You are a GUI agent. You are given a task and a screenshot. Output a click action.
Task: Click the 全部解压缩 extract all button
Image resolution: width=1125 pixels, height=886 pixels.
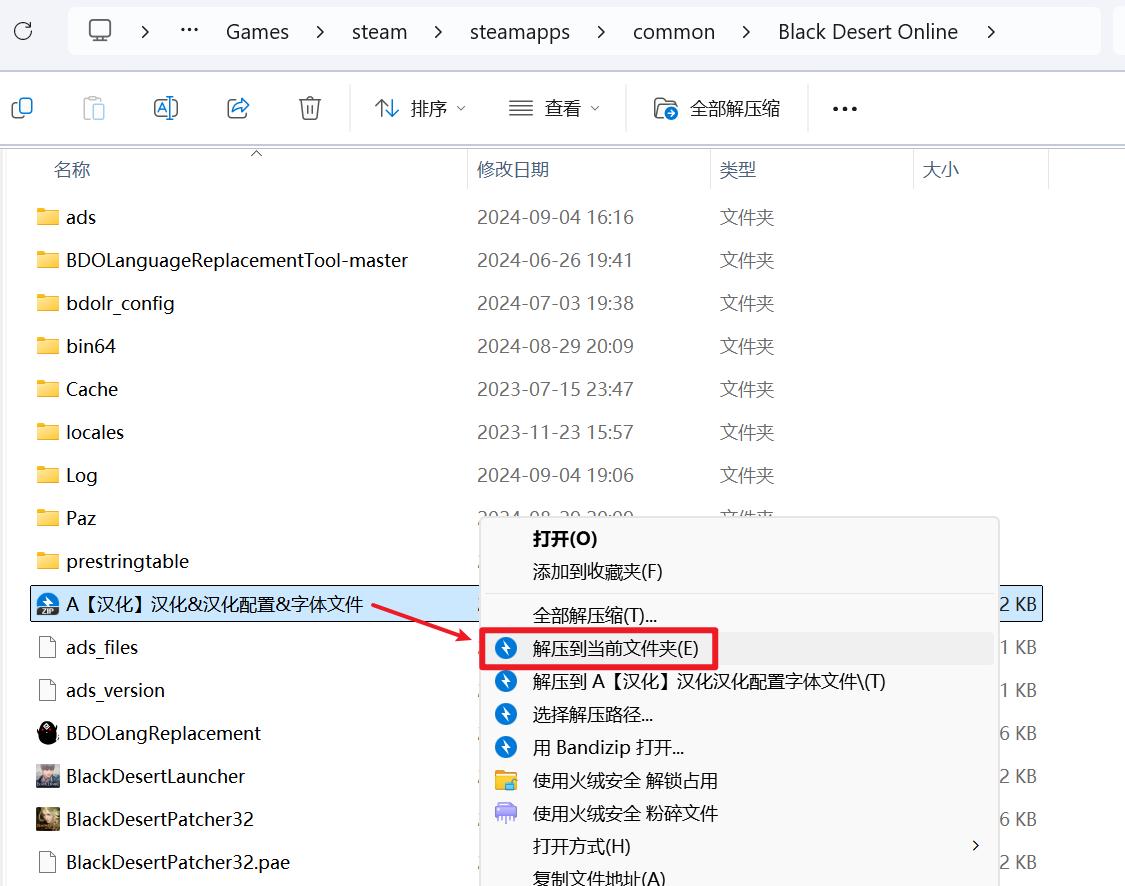[717, 108]
